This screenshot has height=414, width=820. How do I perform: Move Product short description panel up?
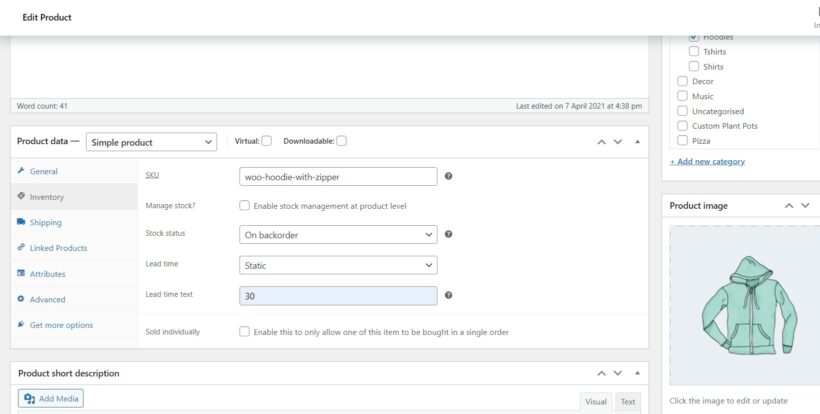pos(601,373)
